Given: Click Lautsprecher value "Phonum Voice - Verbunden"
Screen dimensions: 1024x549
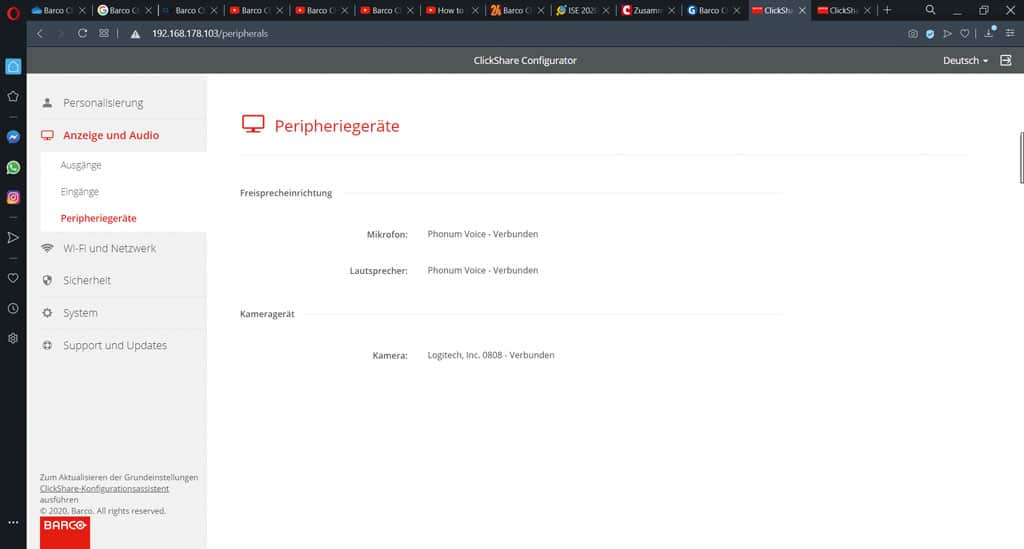Looking at the screenshot, I should (483, 270).
